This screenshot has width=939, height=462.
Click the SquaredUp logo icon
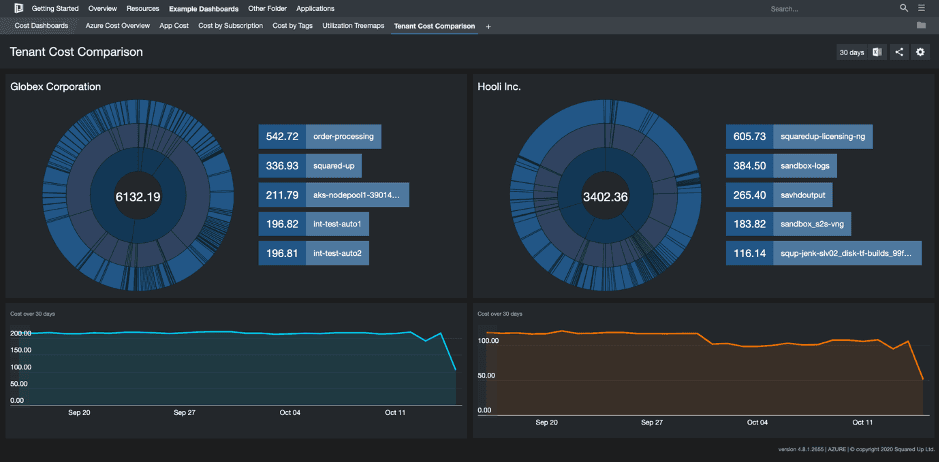tap(19, 8)
